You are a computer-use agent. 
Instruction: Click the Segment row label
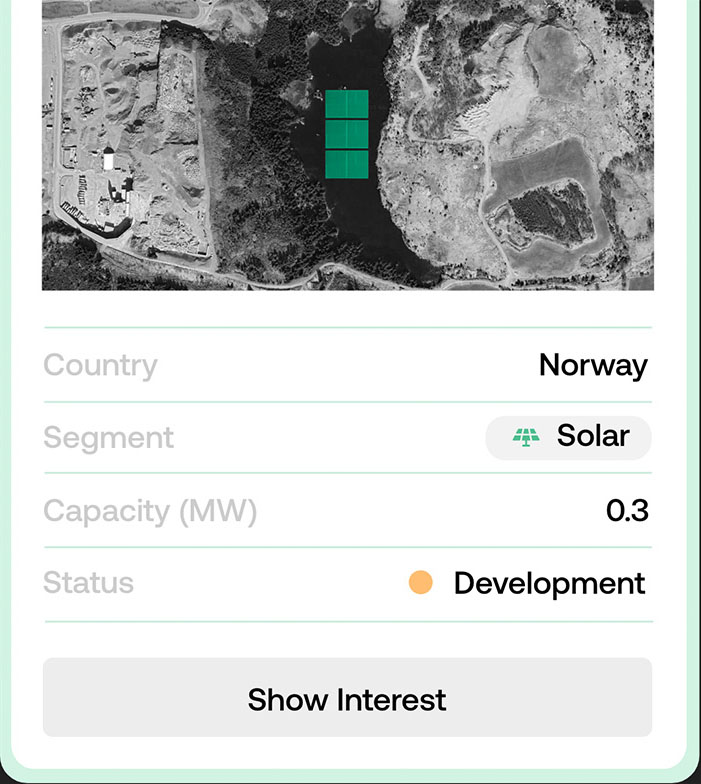point(108,438)
